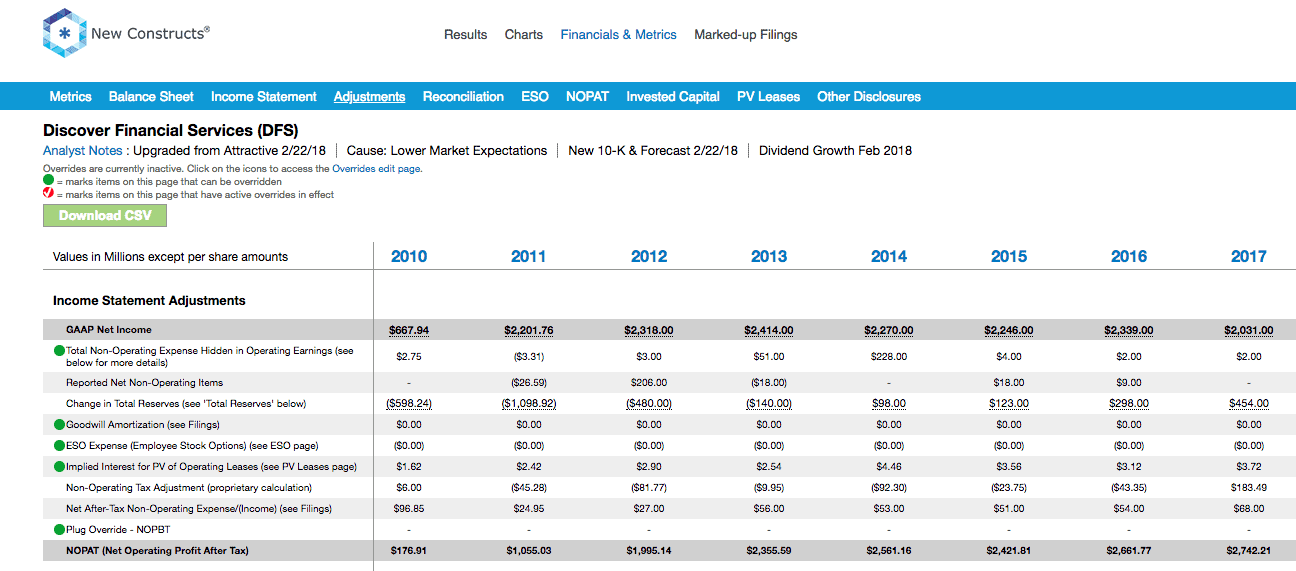Image resolution: width=1296 pixels, height=571 pixels.
Task: Click the Discover Financial Services (DFS) heading
Action: point(171,131)
